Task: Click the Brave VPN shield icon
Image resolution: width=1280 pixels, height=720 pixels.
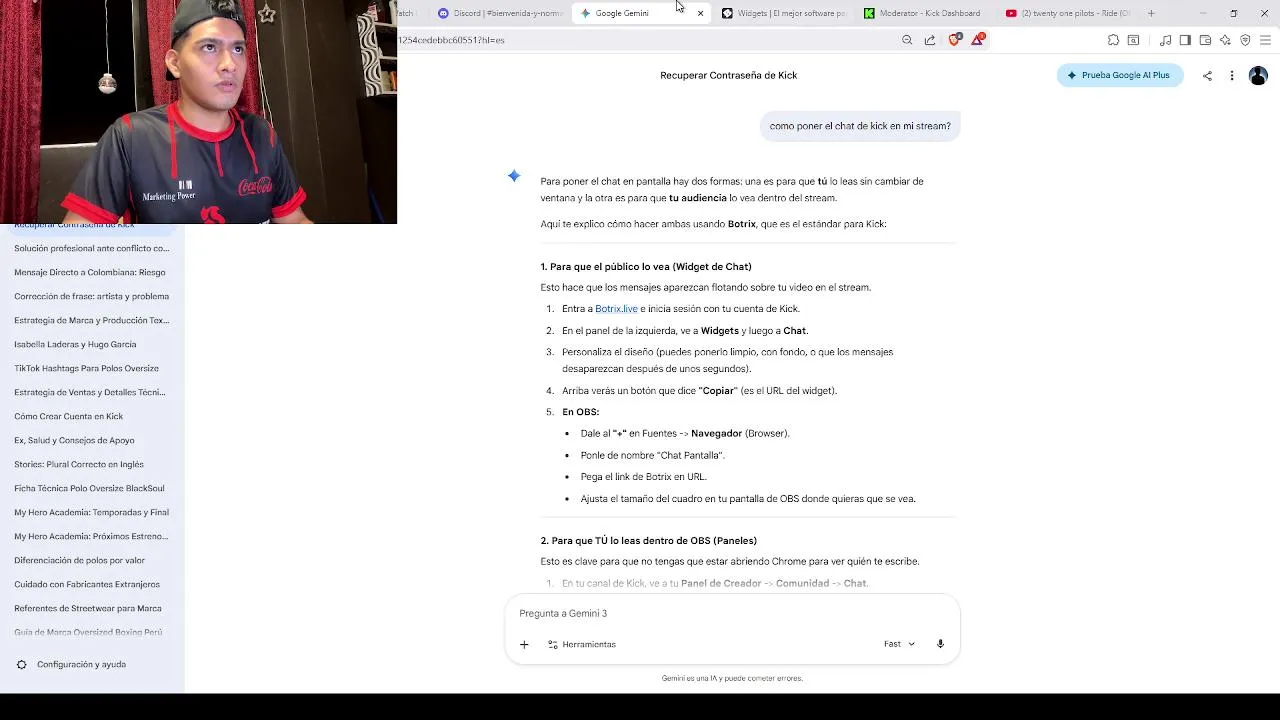Action: (x=1245, y=40)
